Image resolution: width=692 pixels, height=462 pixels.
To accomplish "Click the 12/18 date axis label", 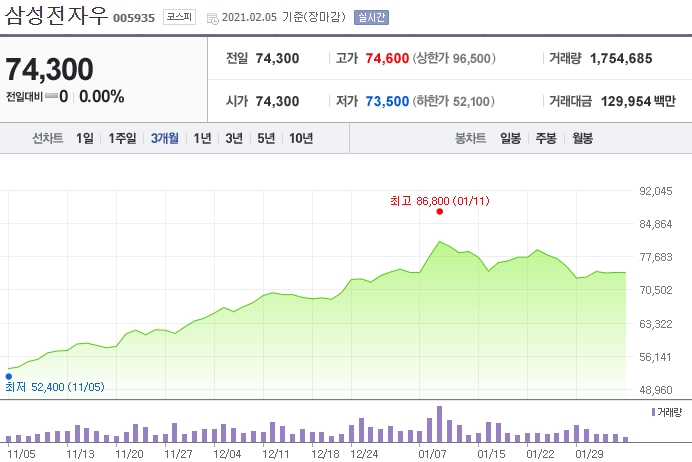I will click(x=325, y=454).
